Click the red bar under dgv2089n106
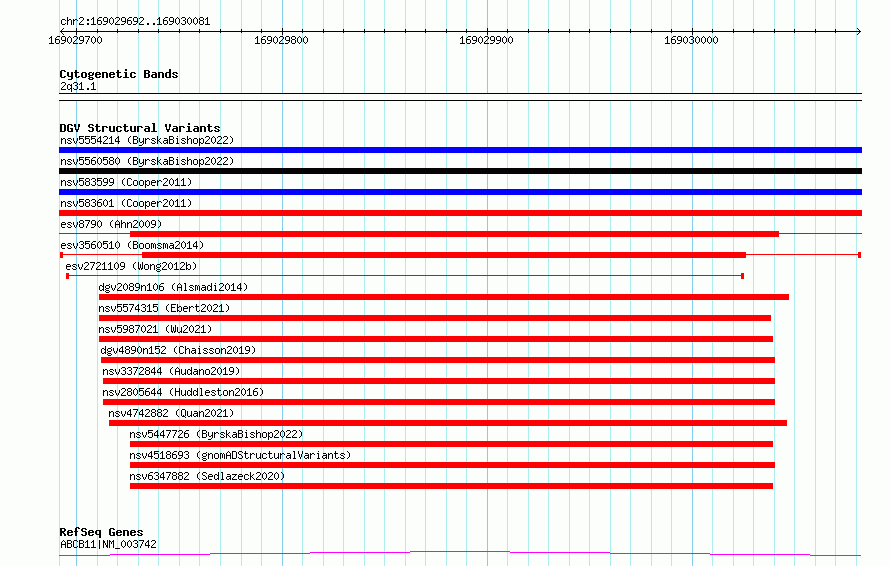The image size is (890, 566). [444, 297]
